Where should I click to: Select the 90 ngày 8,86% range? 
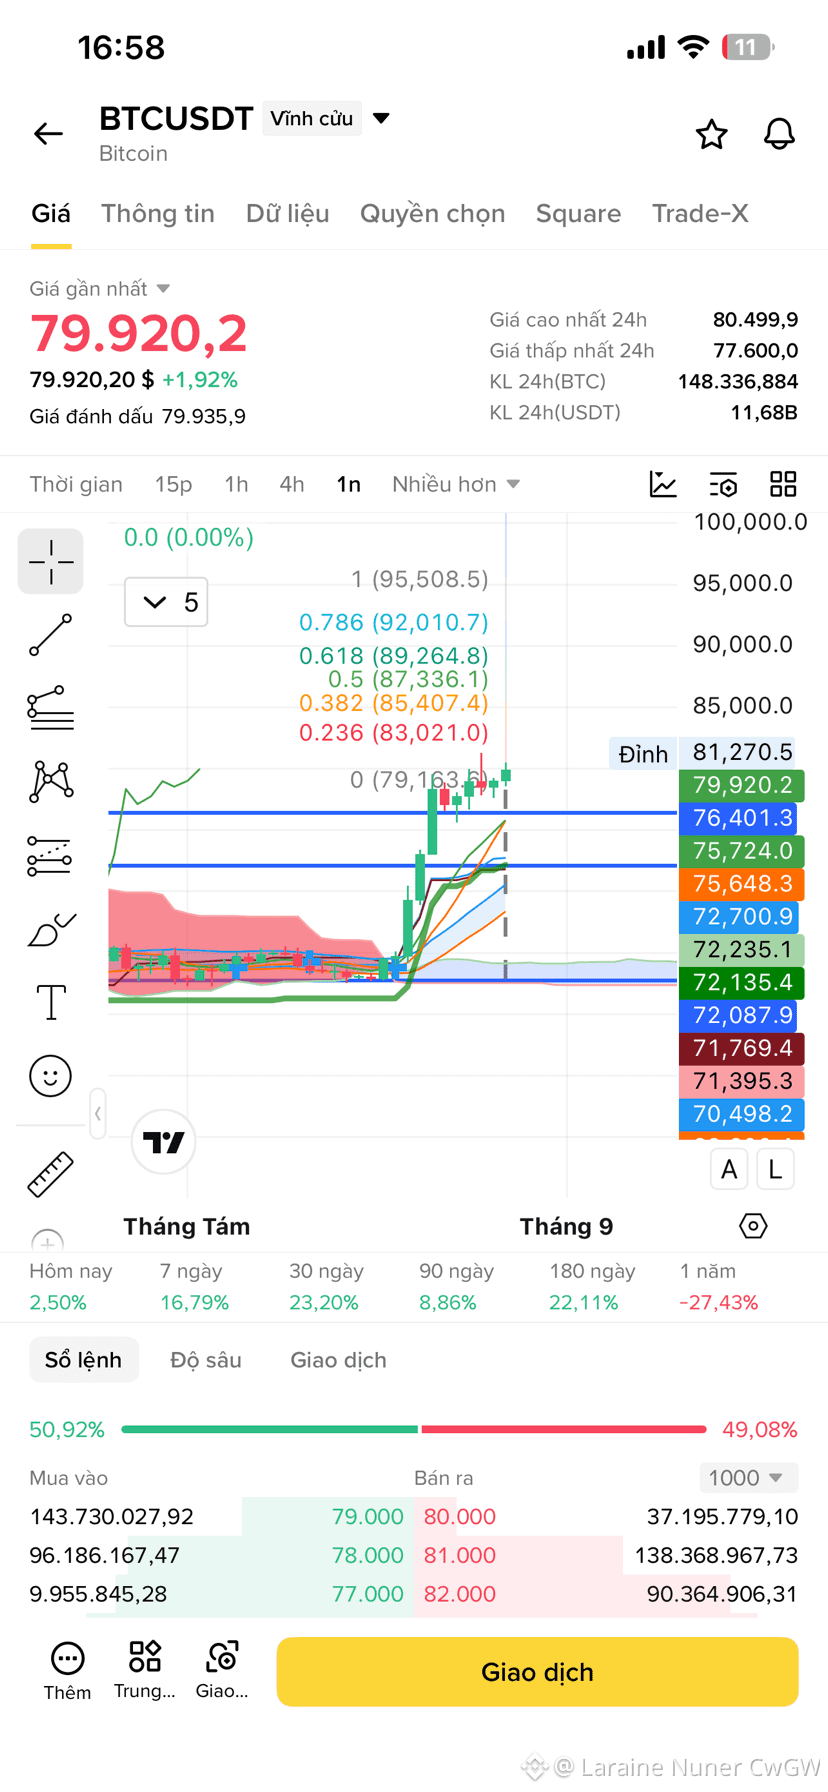(x=456, y=1287)
